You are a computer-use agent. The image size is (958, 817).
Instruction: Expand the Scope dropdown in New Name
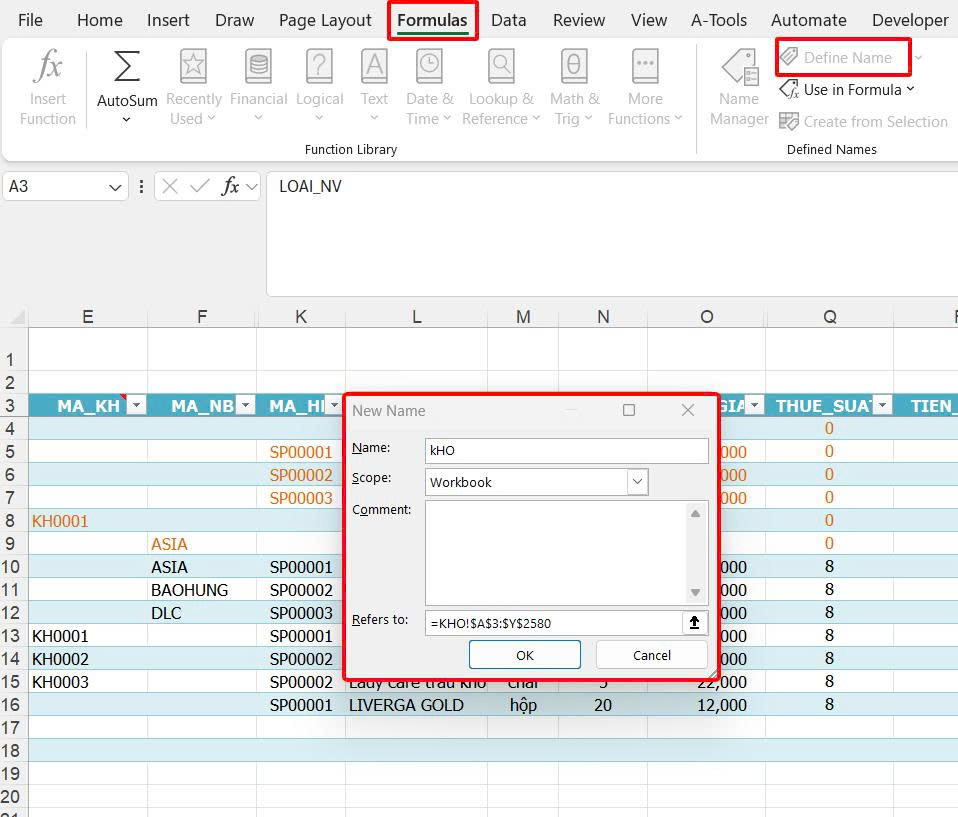637,482
